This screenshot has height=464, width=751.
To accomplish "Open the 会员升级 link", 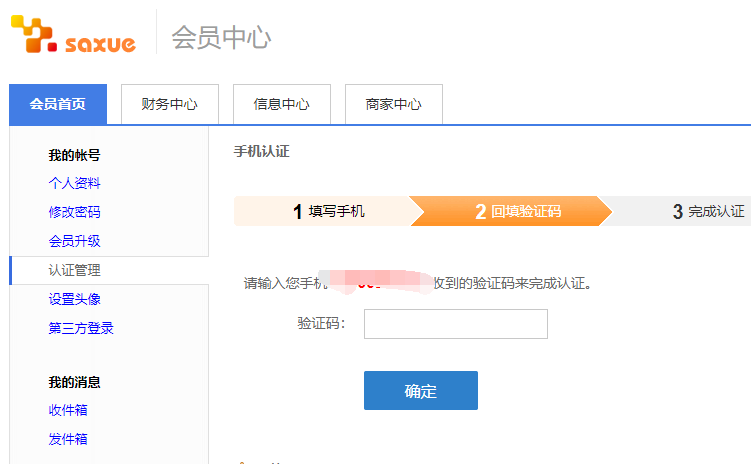I will click(74, 241).
